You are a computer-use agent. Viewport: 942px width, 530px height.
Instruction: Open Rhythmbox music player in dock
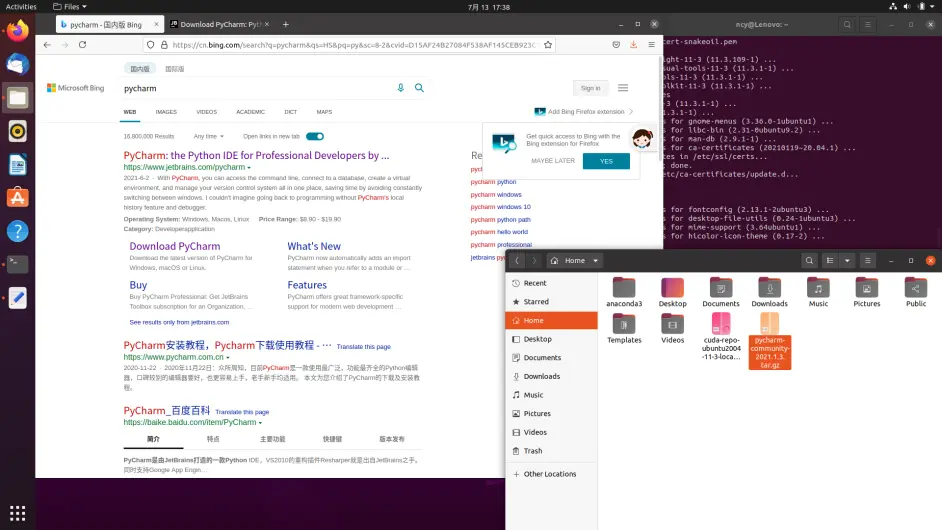pos(17,131)
